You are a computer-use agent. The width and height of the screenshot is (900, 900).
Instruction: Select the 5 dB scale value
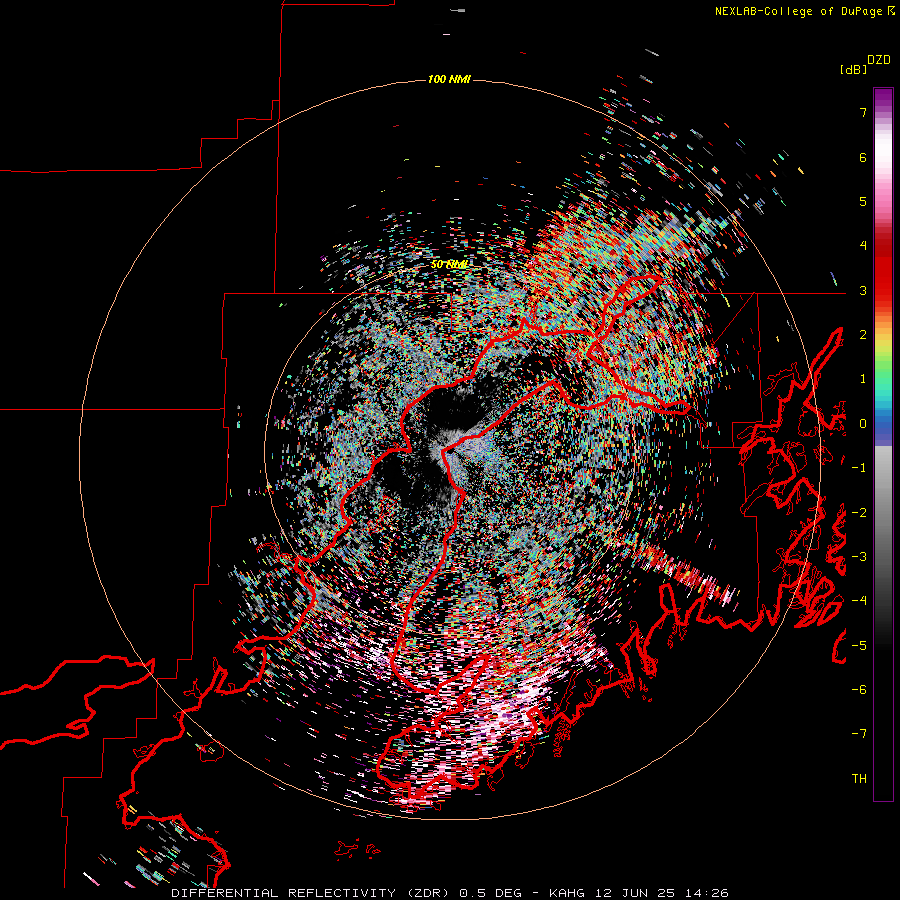coord(863,201)
